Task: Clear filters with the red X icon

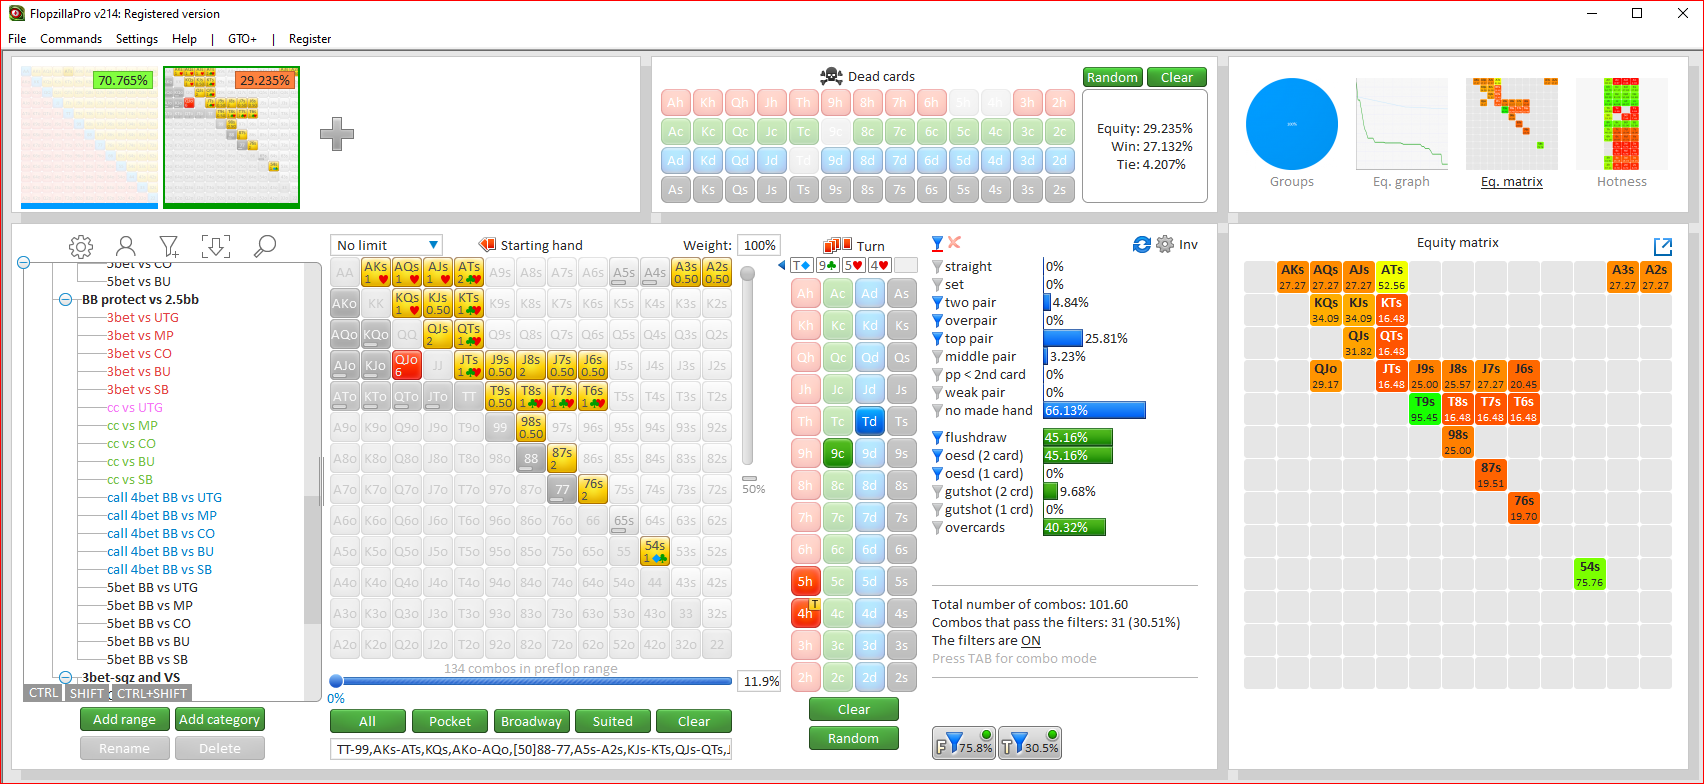Action: tap(954, 243)
